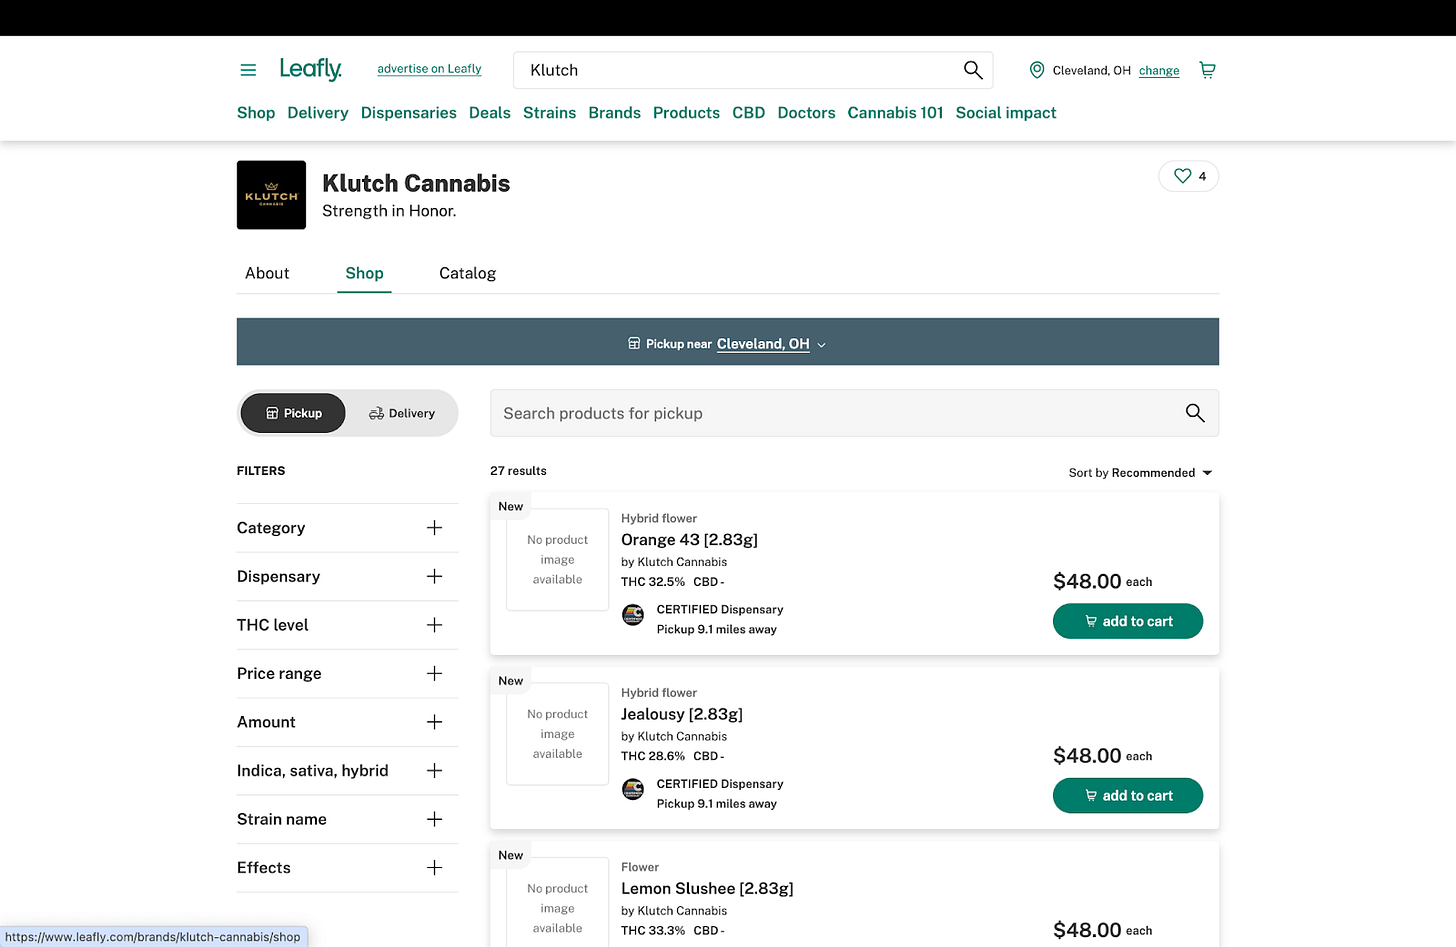
Task: Click Orange 43 dispensary logo icon
Action: point(633,614)
